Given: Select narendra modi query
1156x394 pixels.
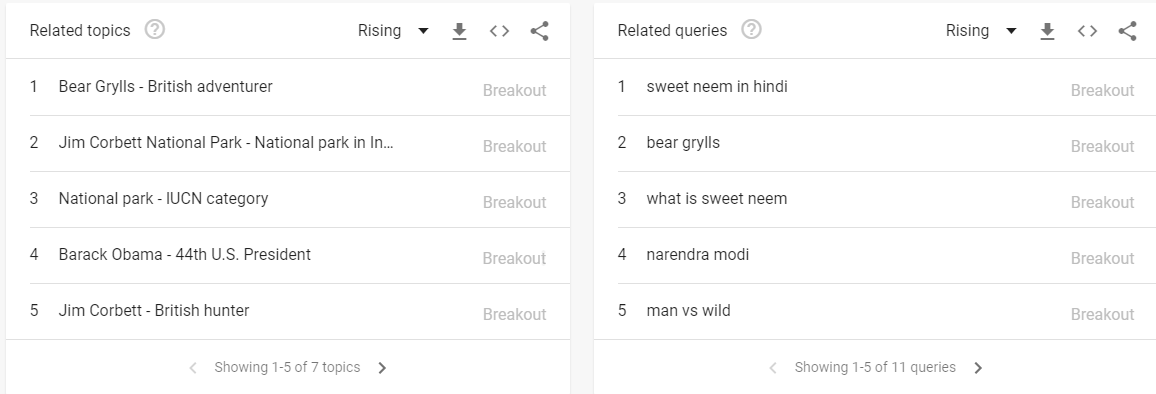Looking at the screenshot, I should click(887, 255).
